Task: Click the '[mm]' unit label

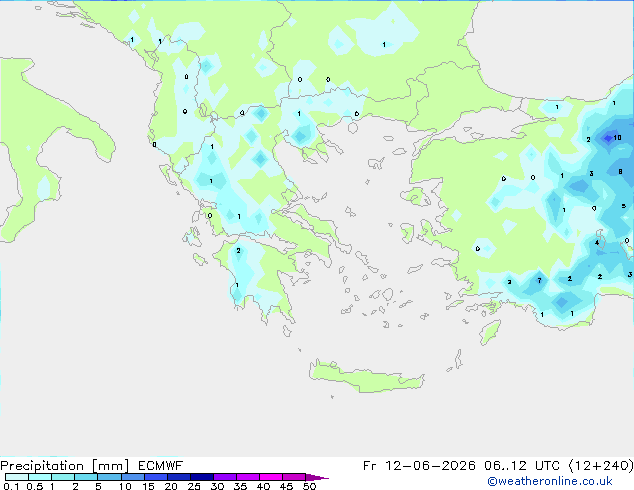Action: coord(110,466)
